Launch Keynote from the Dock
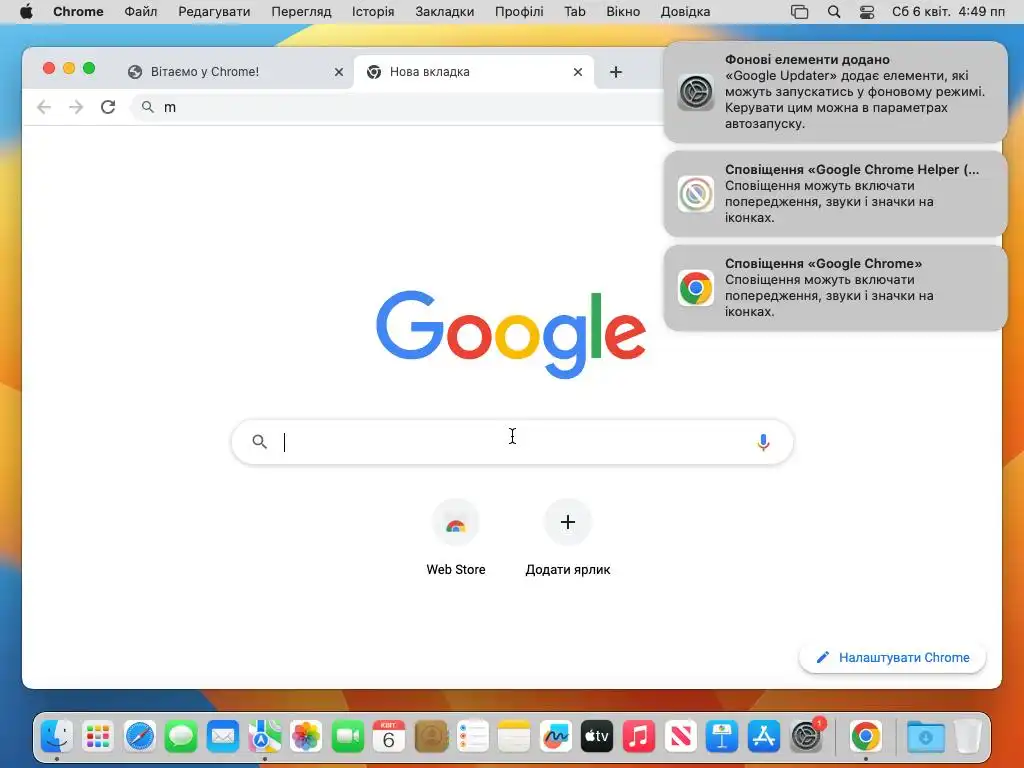The height and width of the screenshot is (768, 1024). (722, 737)
